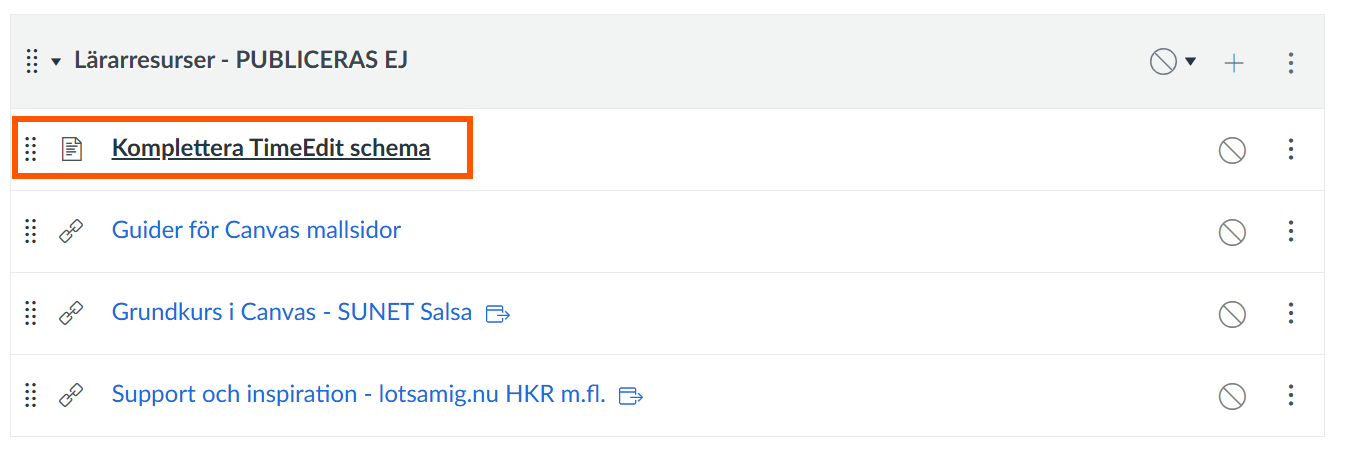The height and width of the screenshot is (451, 1345).
Task: Grab the drag handle of the Lärarresurser module
Action: coord(31,61)
